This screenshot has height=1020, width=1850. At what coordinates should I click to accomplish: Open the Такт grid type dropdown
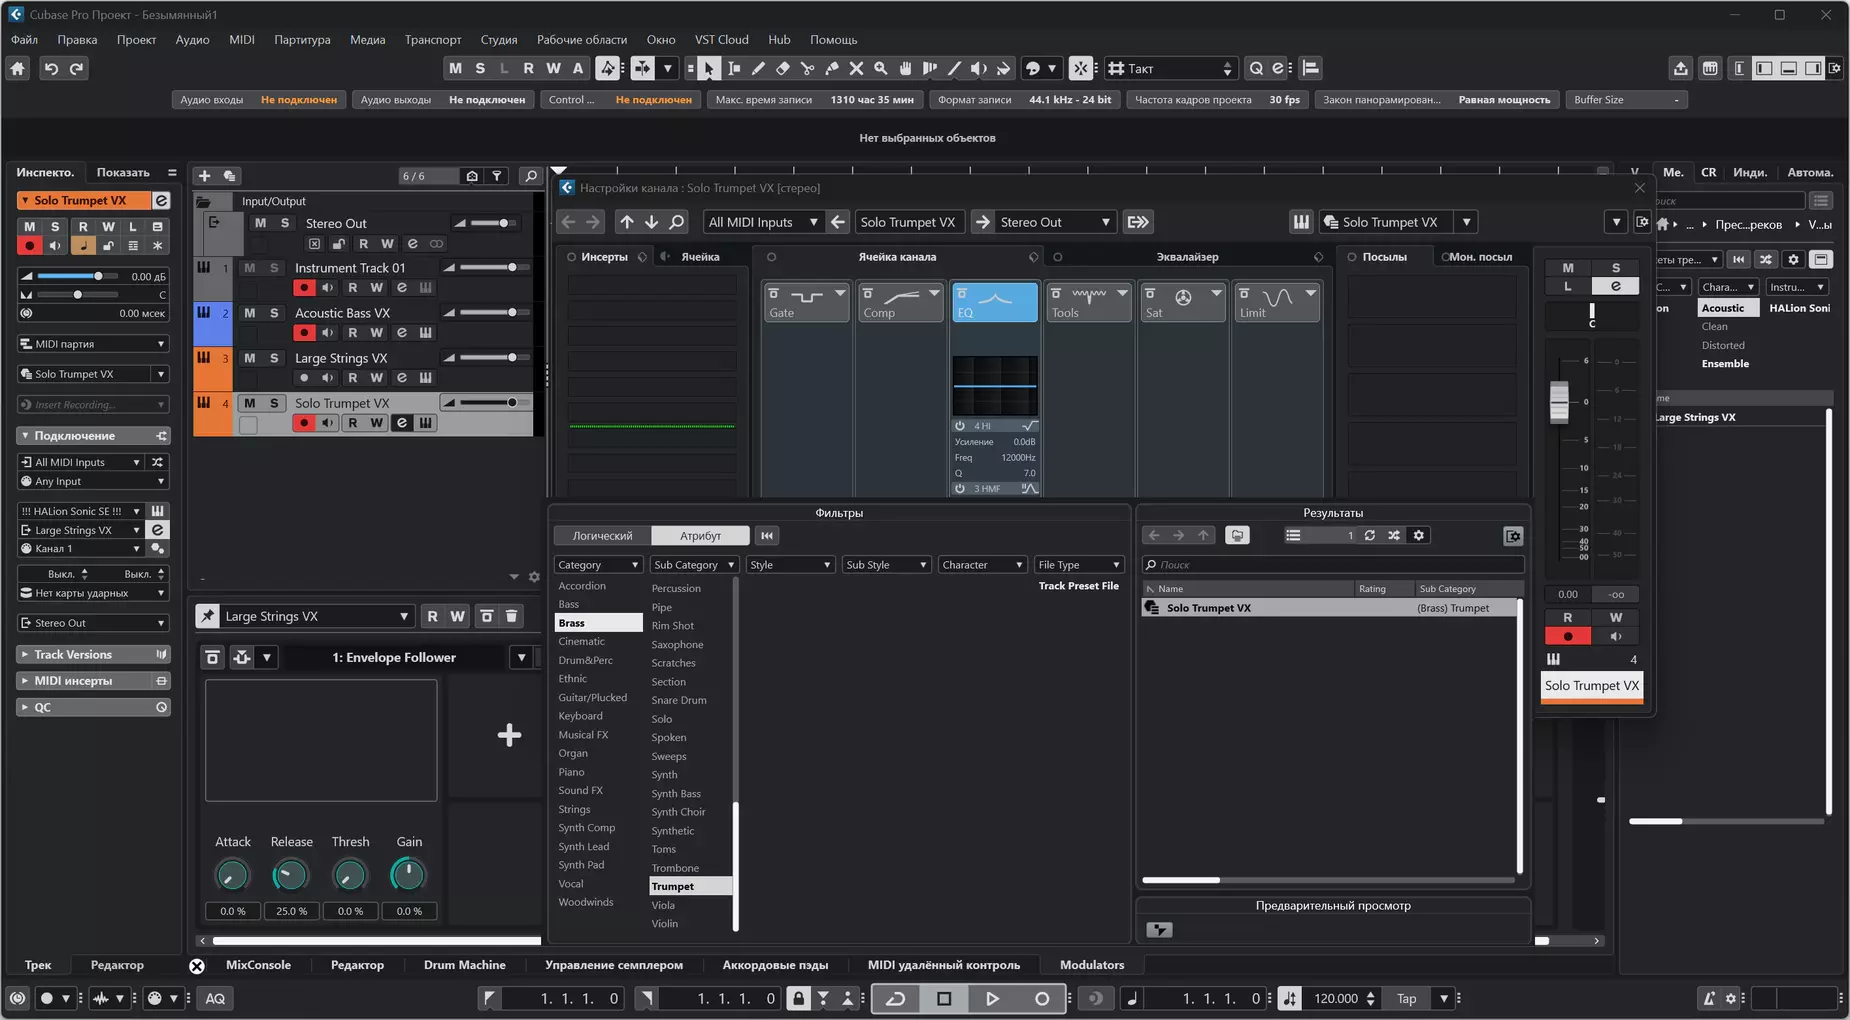coord(1171,68)
